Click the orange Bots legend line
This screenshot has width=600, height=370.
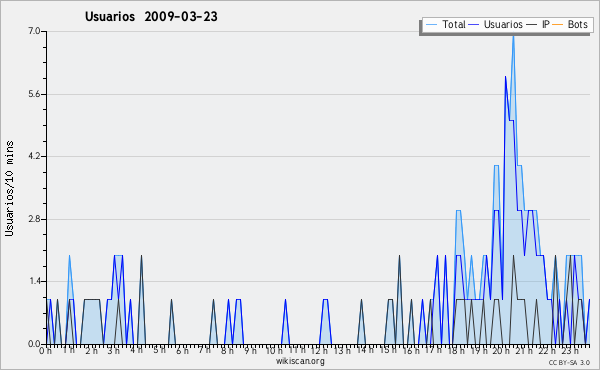pos(558,25)
